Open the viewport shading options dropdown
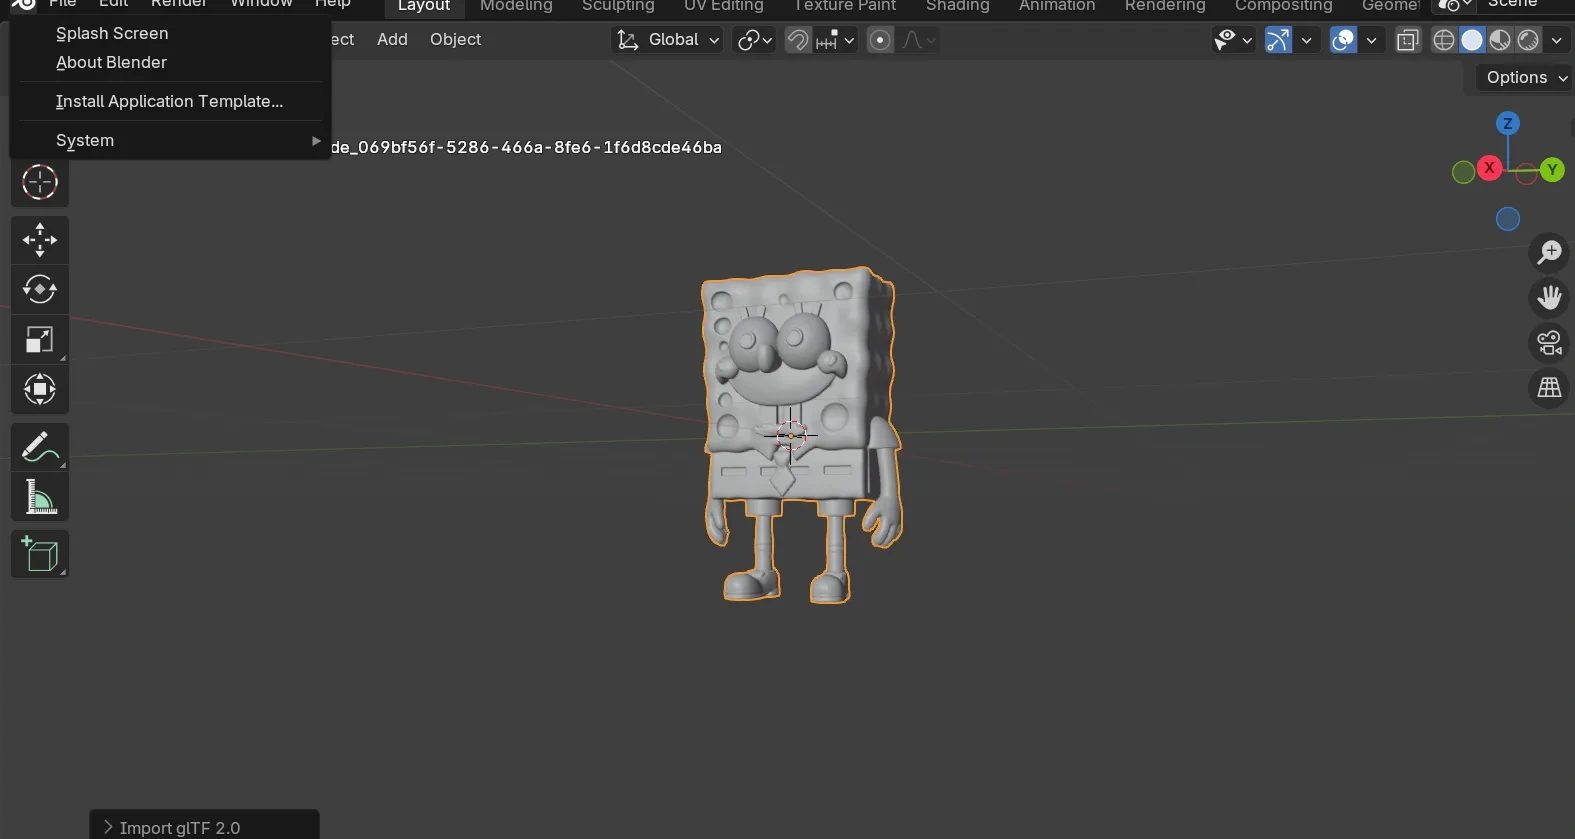The image size is (1575, 839). coord(1556,40)
